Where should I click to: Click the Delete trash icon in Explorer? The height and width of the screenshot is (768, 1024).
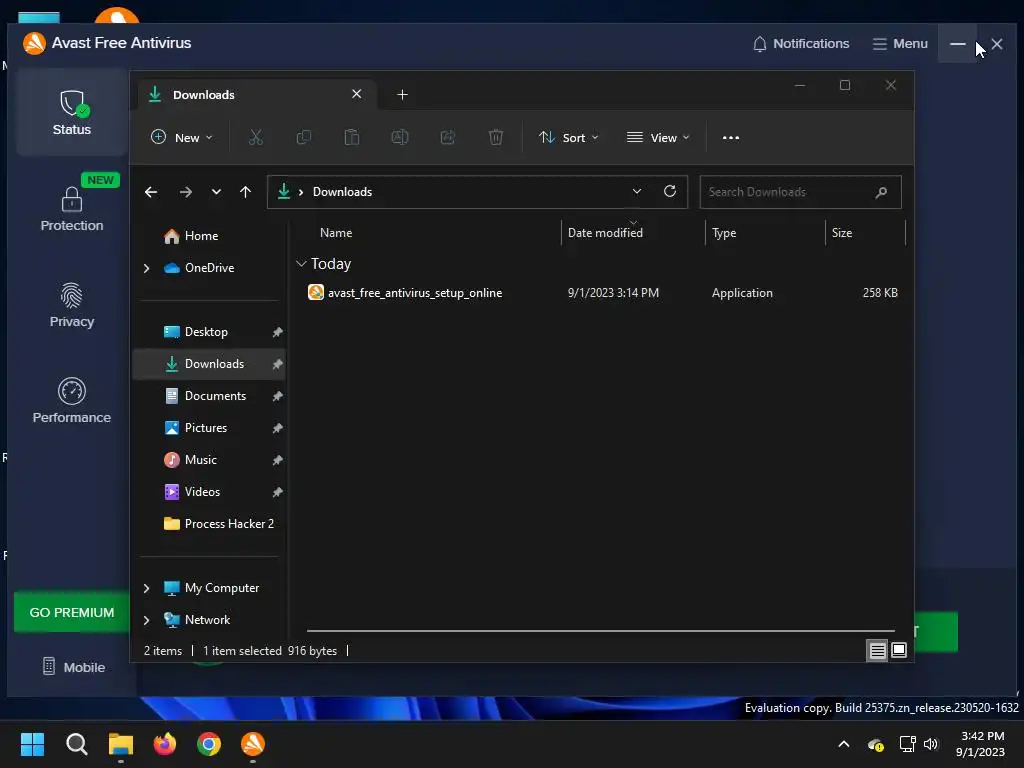point(496,138)
